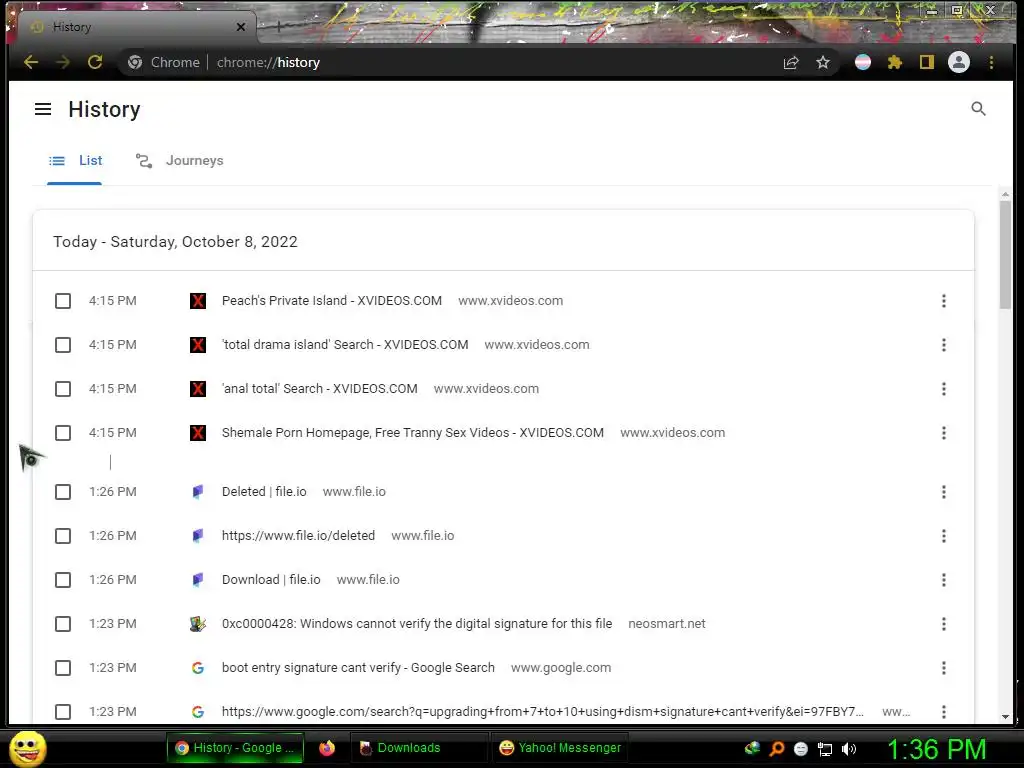The height and width of the screenshot is (768, 1024).
Task: Switch to the List tab
Action: [x=75, y=161]
